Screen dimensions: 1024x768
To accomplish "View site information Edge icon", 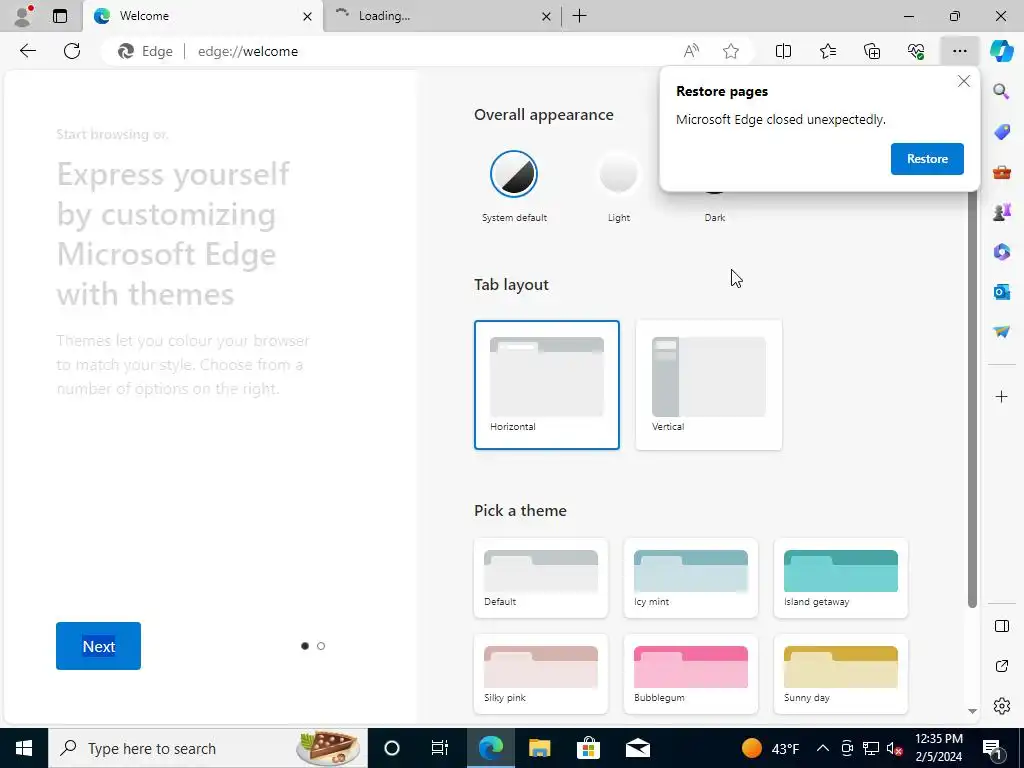I will click(145, 51).
